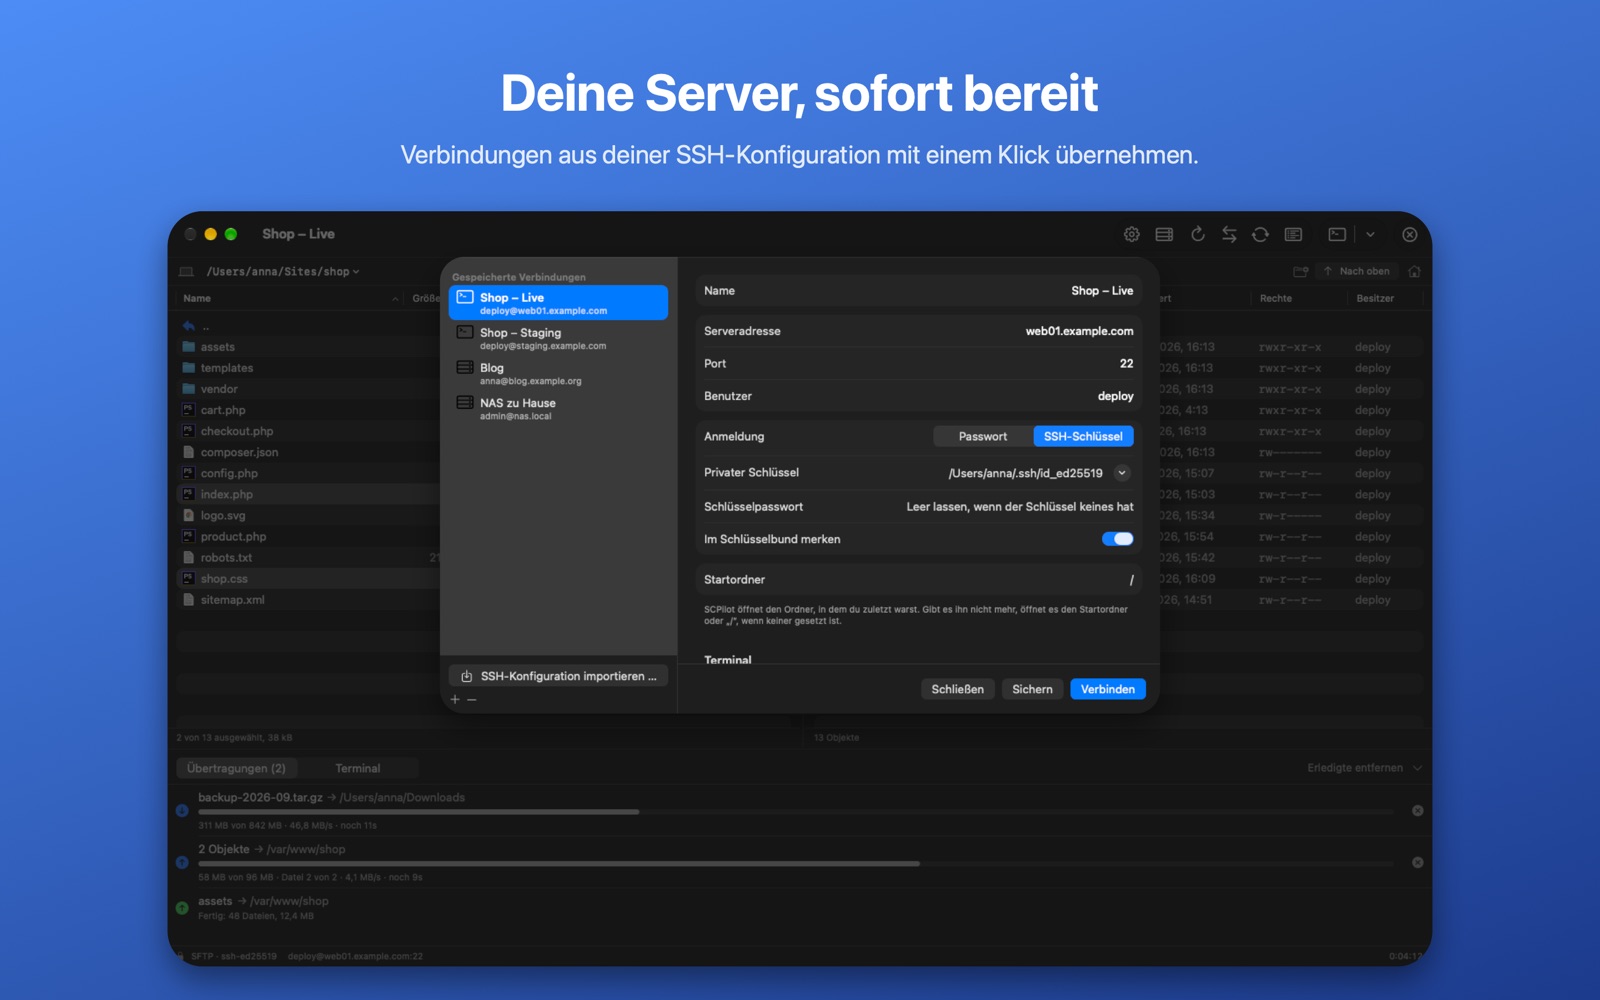
Task: Click the disconnect X icon in the toolbar
Action: (x=1409, y=234)
